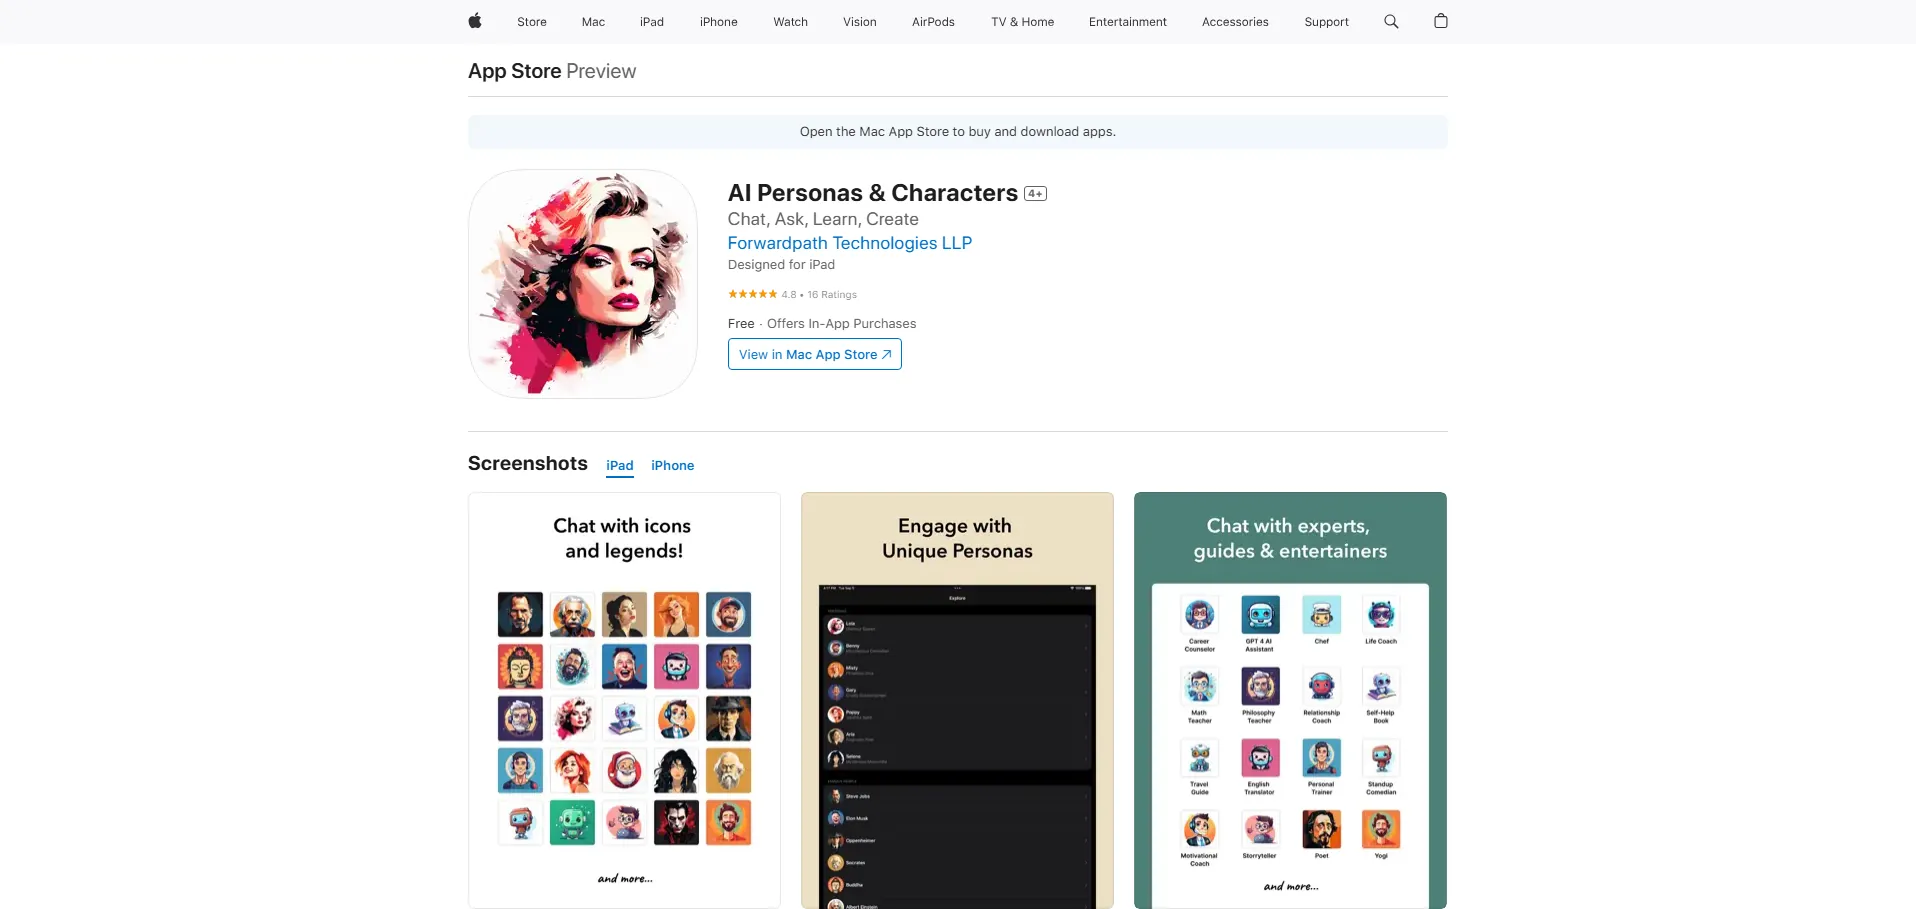Viewport: 1916px width, 909px height.
Task: Open the Entertainment navigation menu
Action: point(1127,22)
